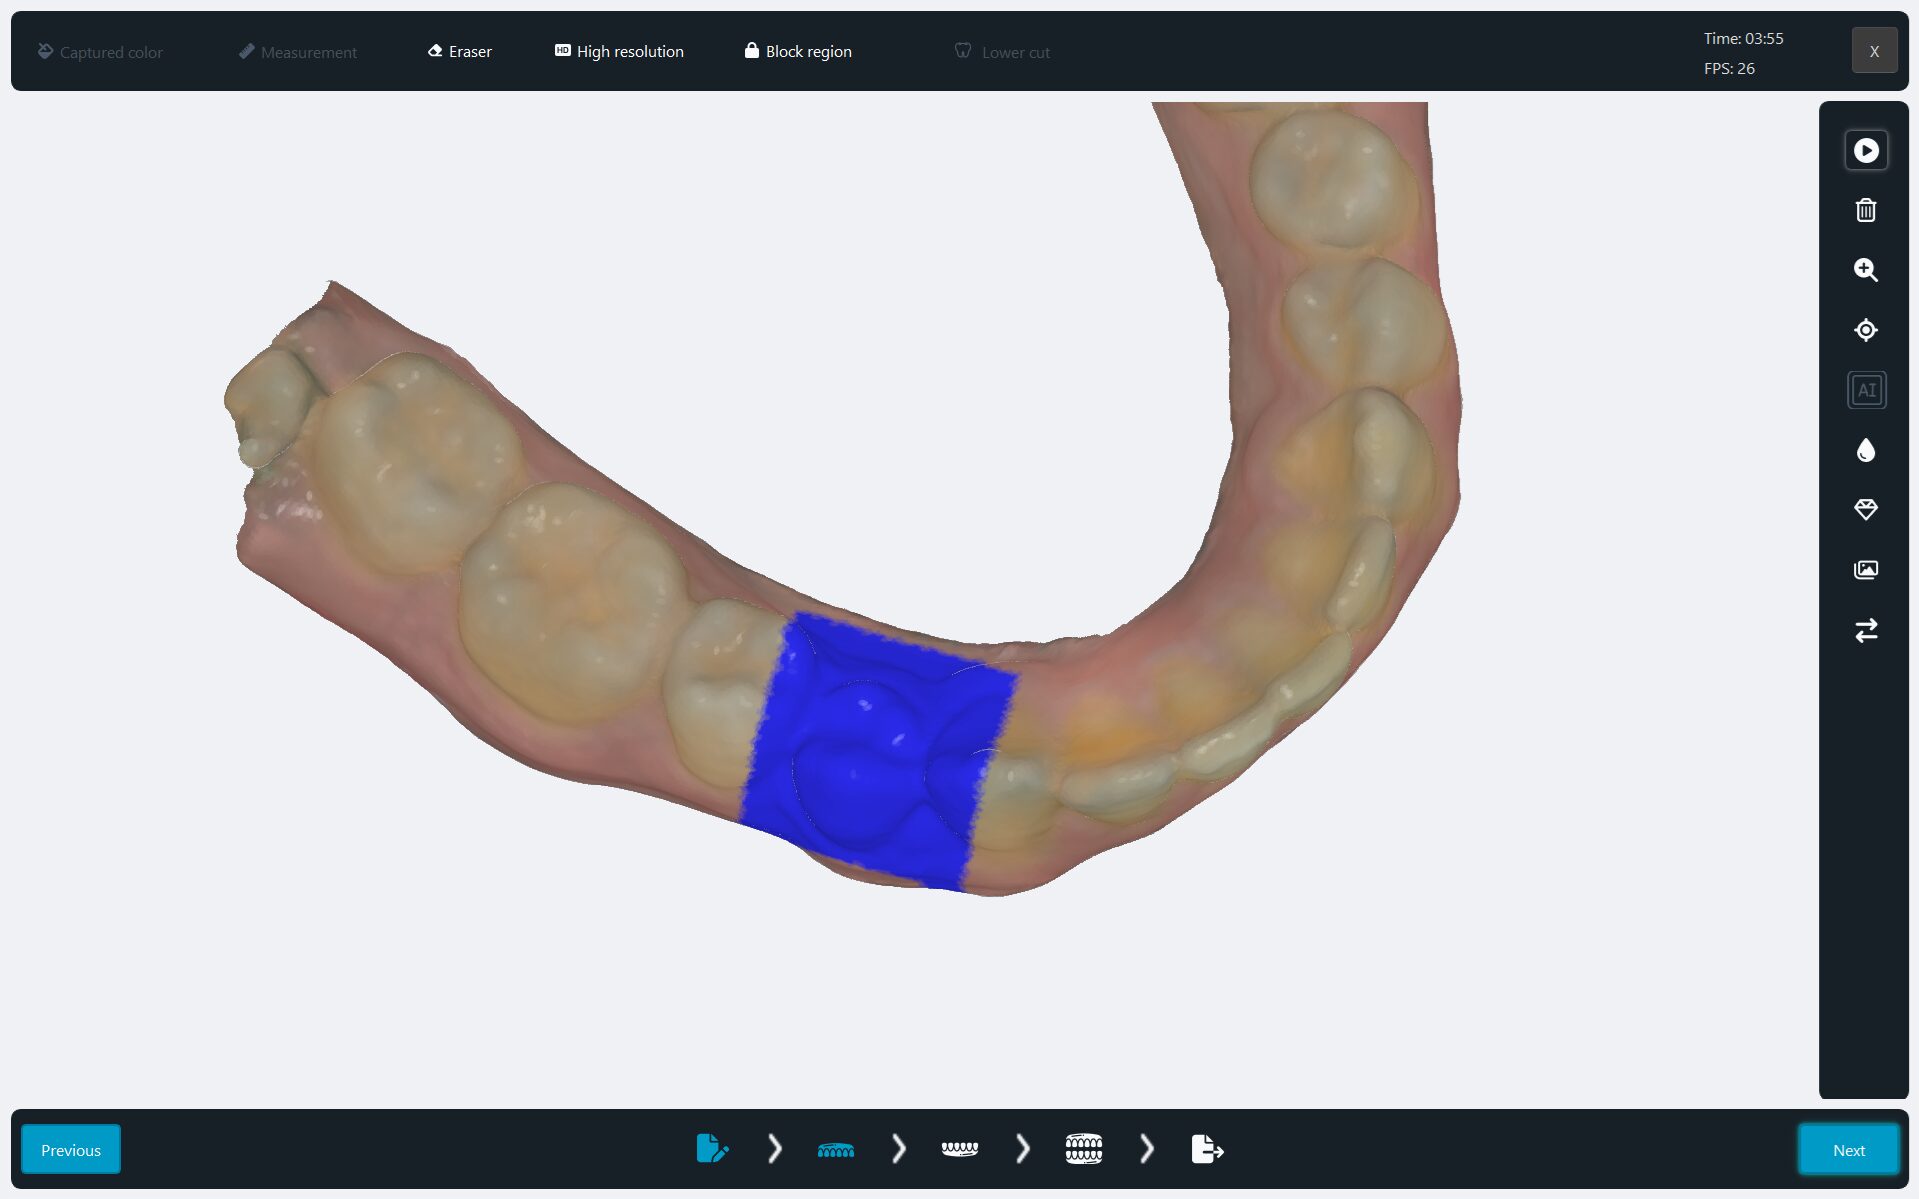1919x1199 pixels.
Task: Toggle the Eraser tool
Action: (460, 52)
